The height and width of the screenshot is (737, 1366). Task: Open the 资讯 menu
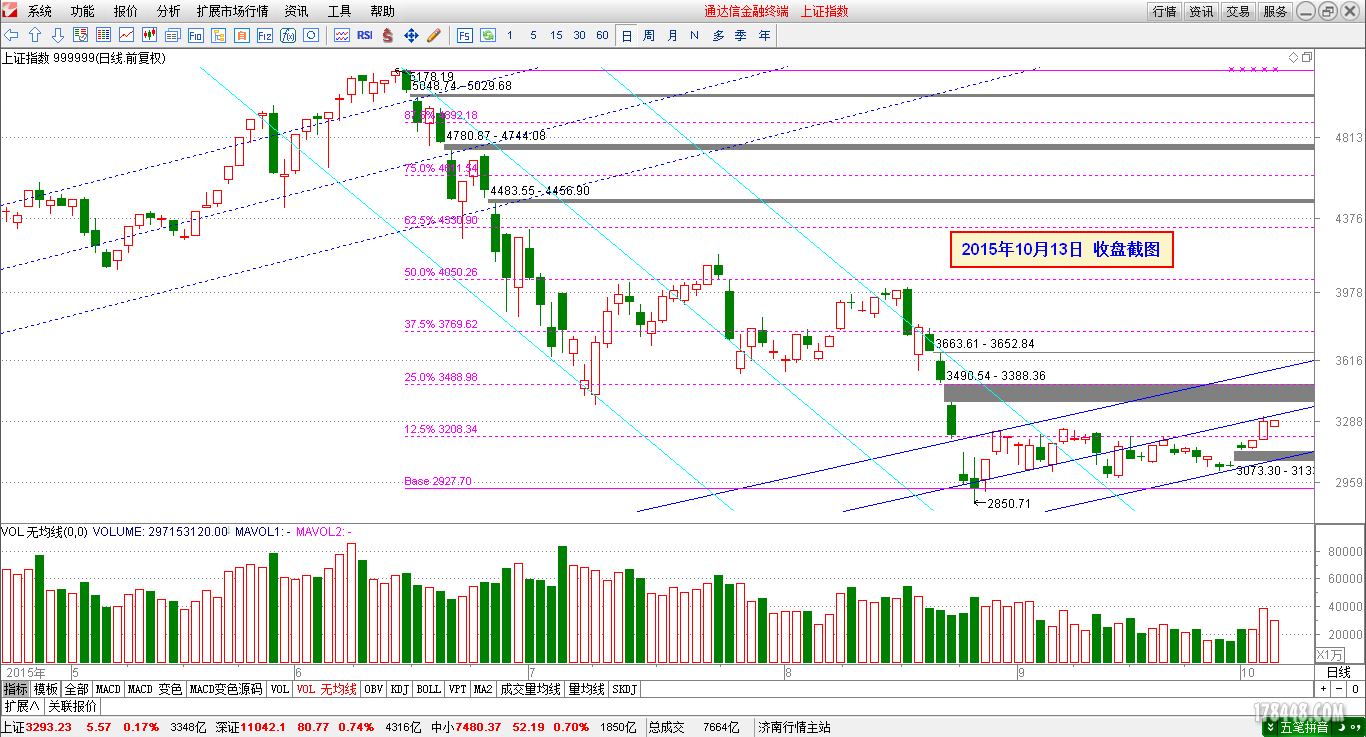pyautogui.click(x=296, y=11)
